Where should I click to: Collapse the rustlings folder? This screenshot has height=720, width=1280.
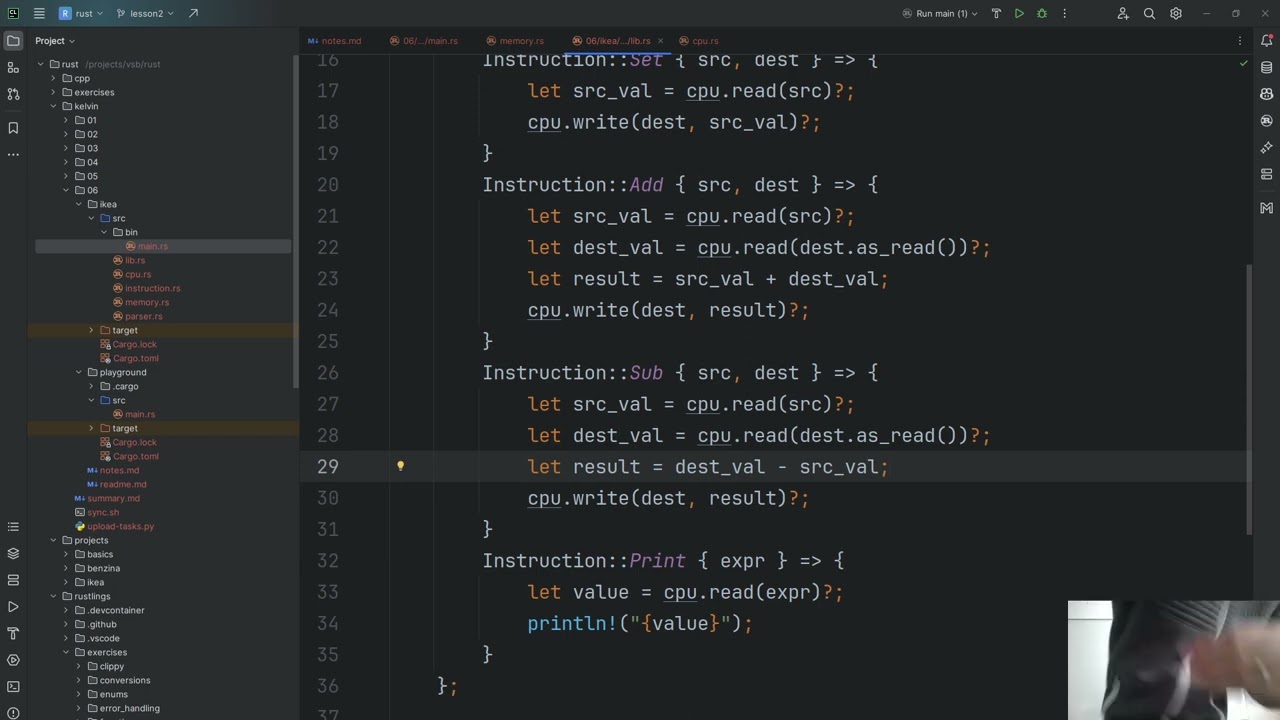(54, 596)
